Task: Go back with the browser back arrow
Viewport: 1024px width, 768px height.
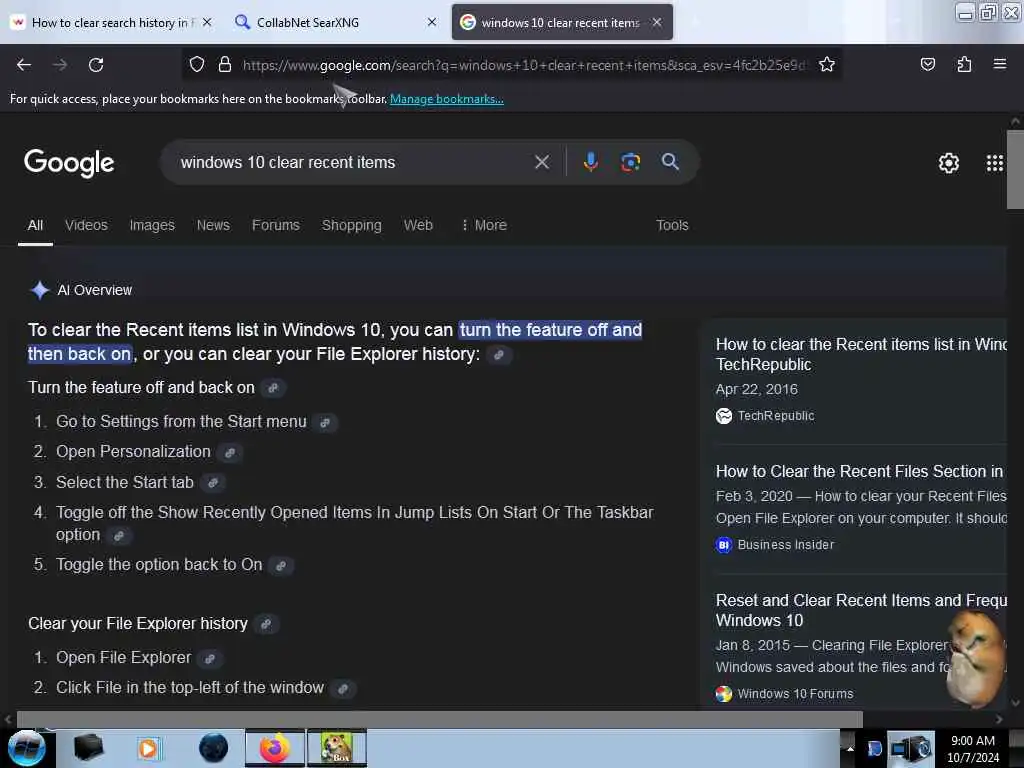Action: 24,65
